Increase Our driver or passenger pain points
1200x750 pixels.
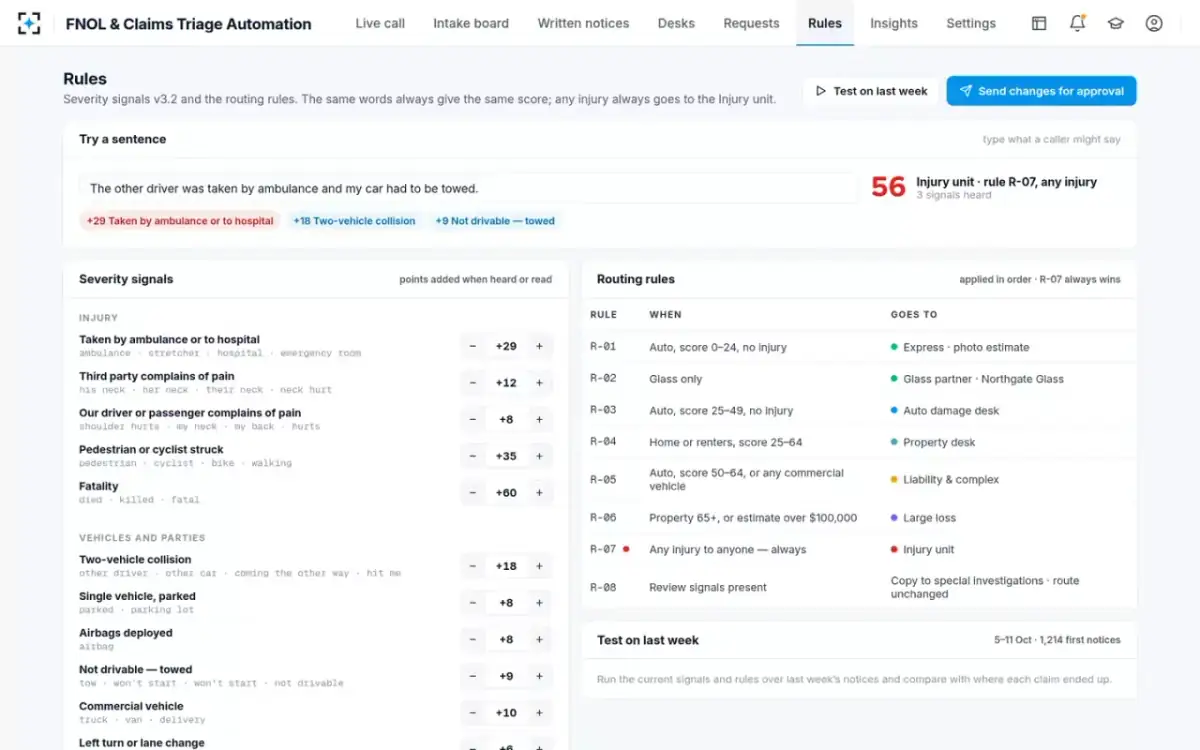pos(539,420)
